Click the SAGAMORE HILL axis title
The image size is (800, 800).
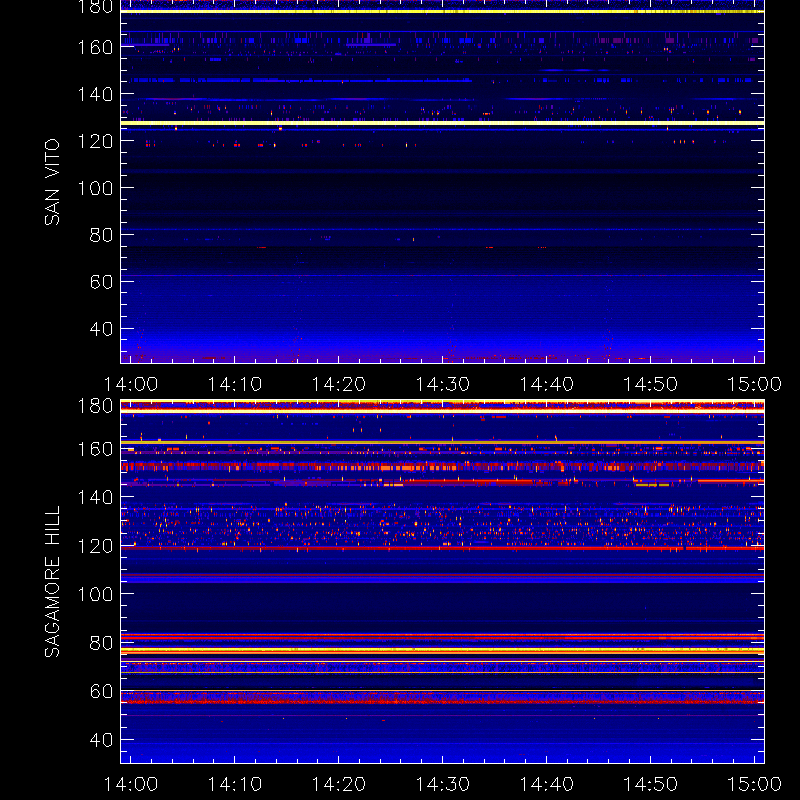(x=53, y=581)
